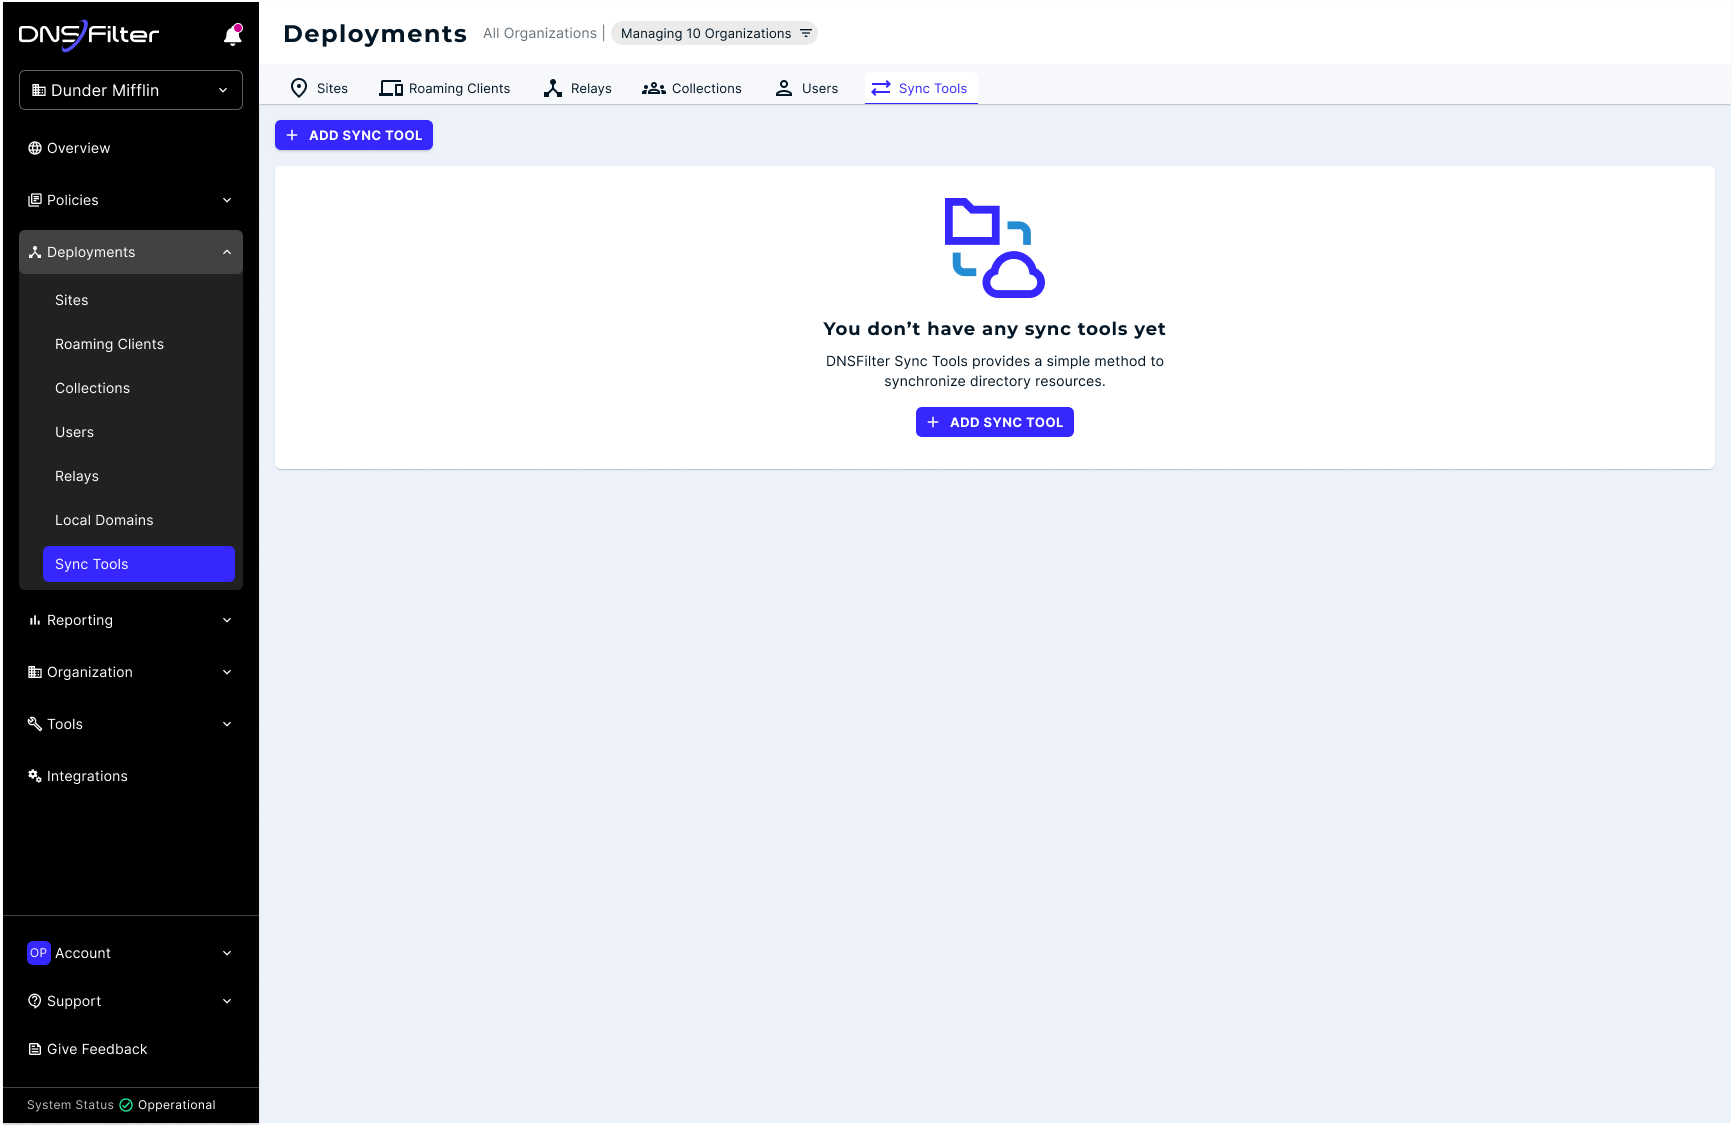
Task: Click the Relays tab hub icon
Action: pos(553,88)
